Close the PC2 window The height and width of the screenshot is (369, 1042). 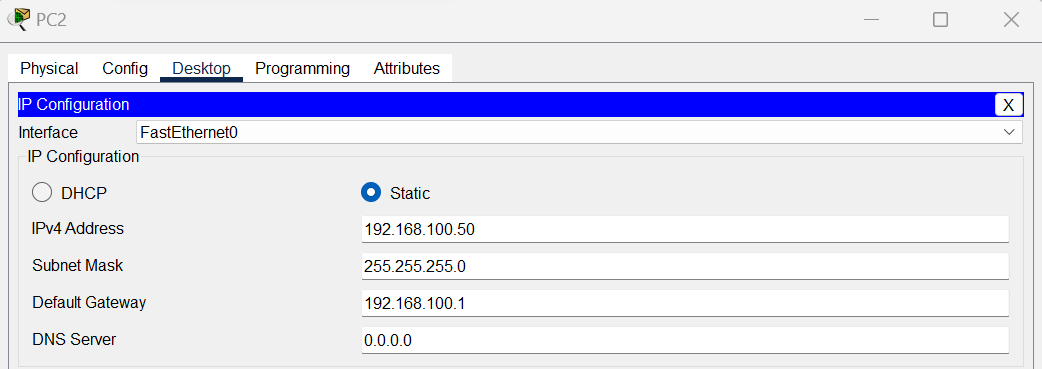(x=1011, y=20)
